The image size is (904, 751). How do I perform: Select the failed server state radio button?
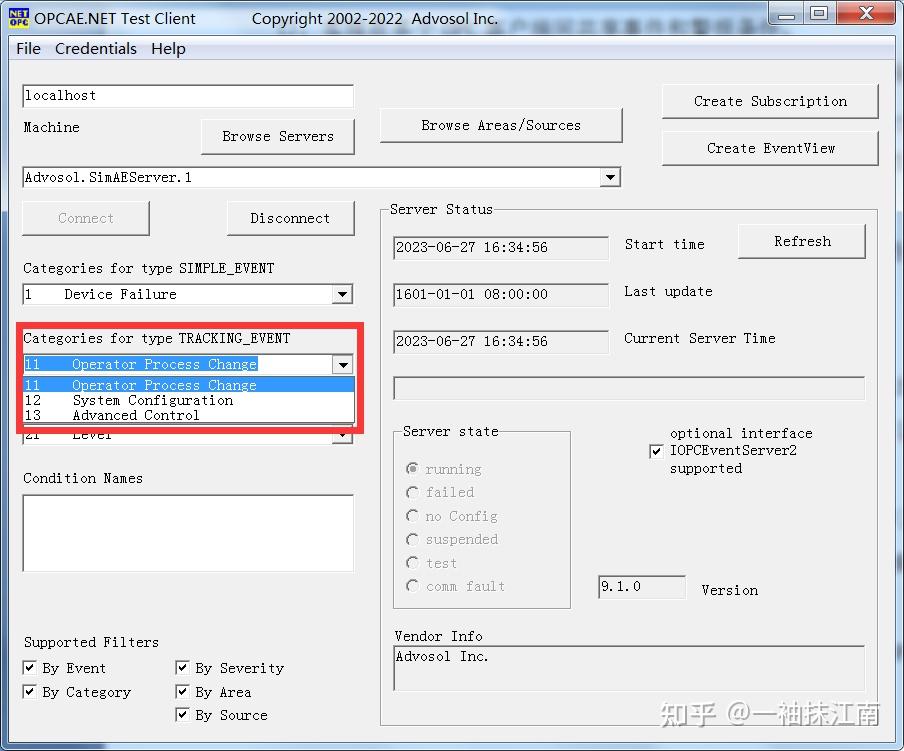pyautogui.click(x=412, y=492)
